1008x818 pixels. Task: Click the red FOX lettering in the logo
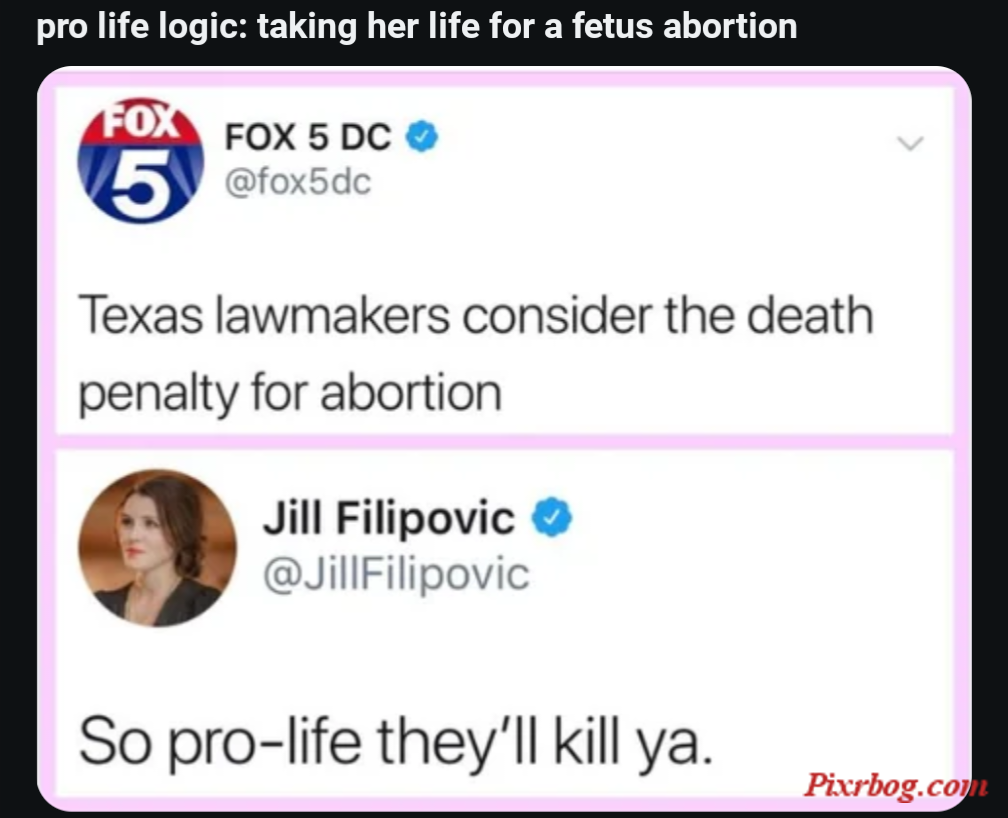click(141, 121)
